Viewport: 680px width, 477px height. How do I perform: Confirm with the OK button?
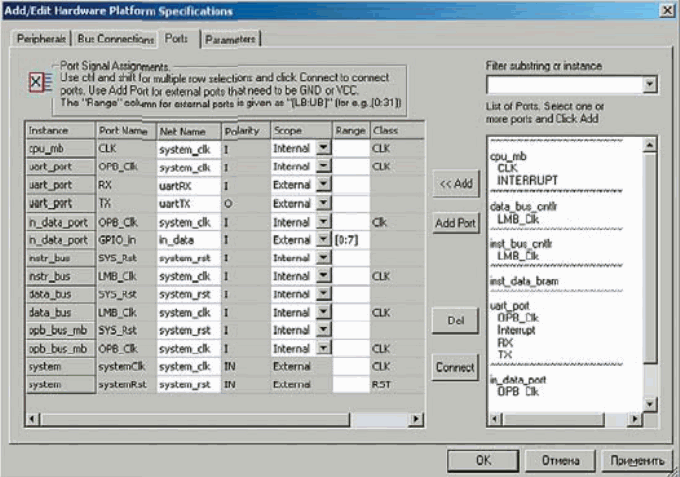(483, 460)
